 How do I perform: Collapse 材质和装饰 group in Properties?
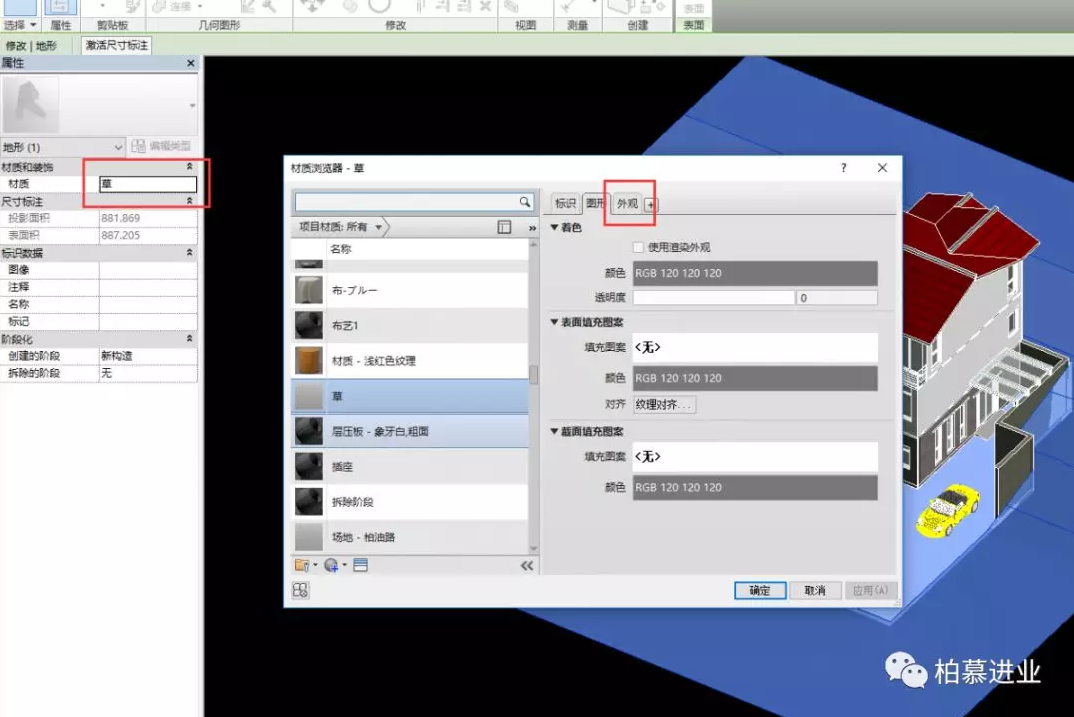(190, 166)
